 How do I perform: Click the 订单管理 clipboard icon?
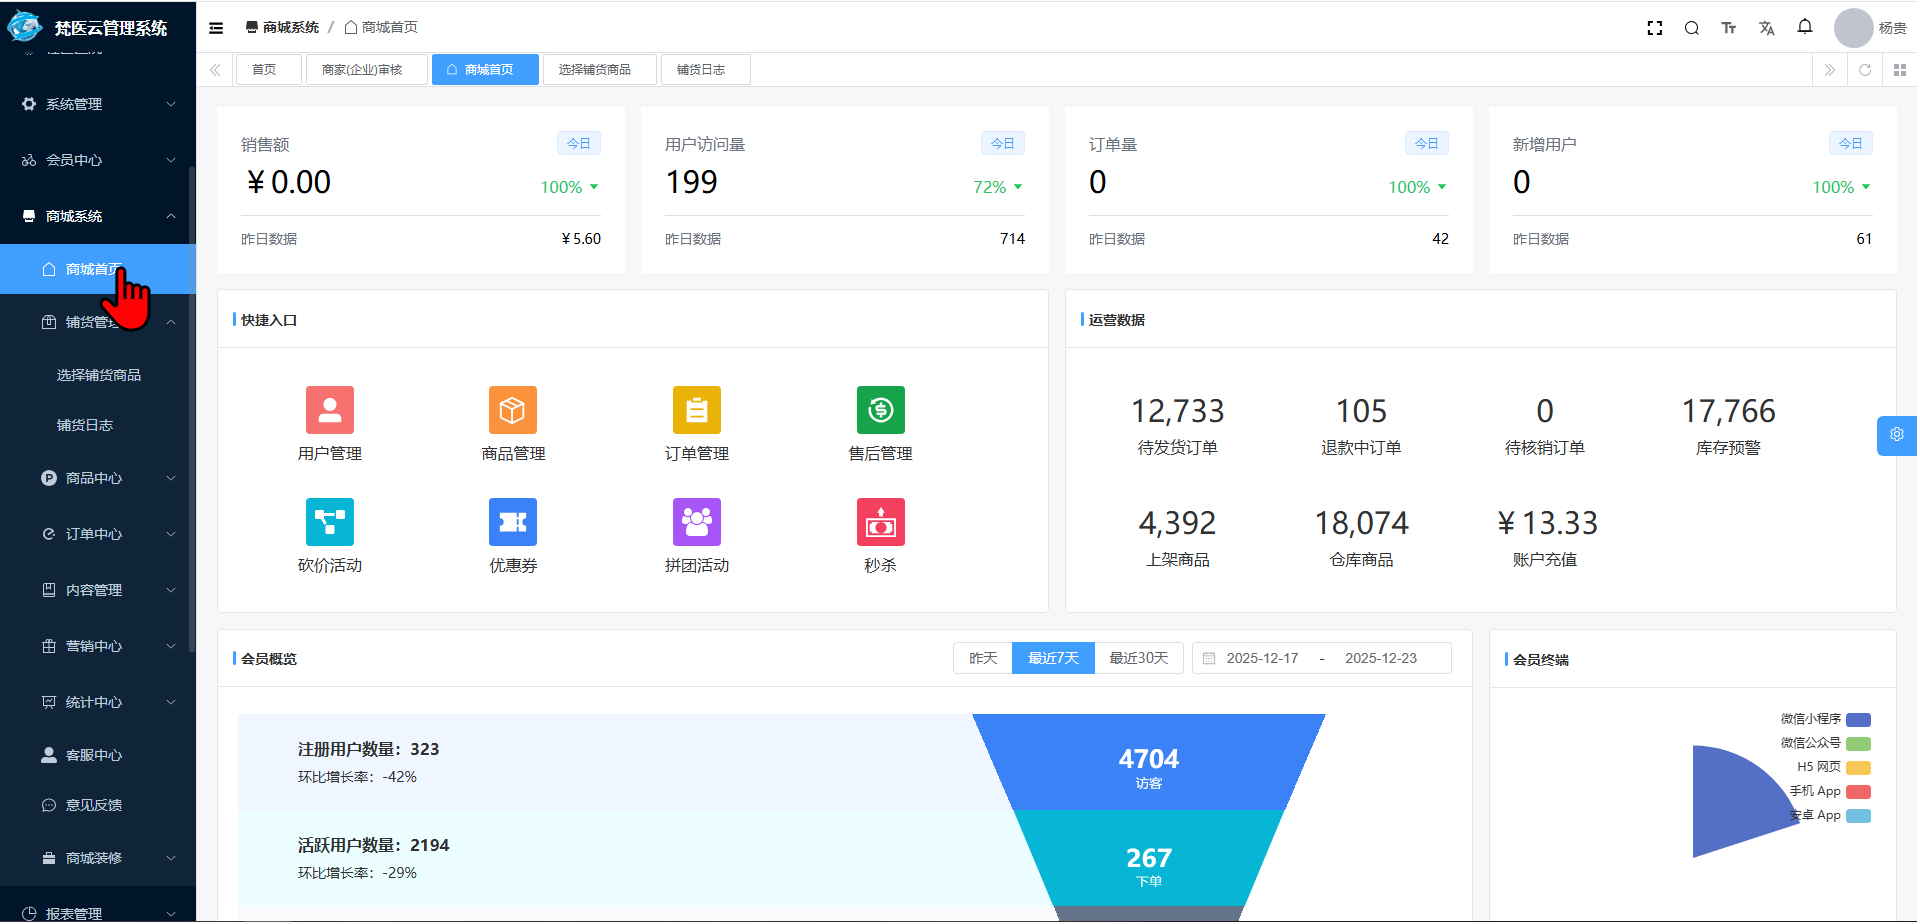697,410
